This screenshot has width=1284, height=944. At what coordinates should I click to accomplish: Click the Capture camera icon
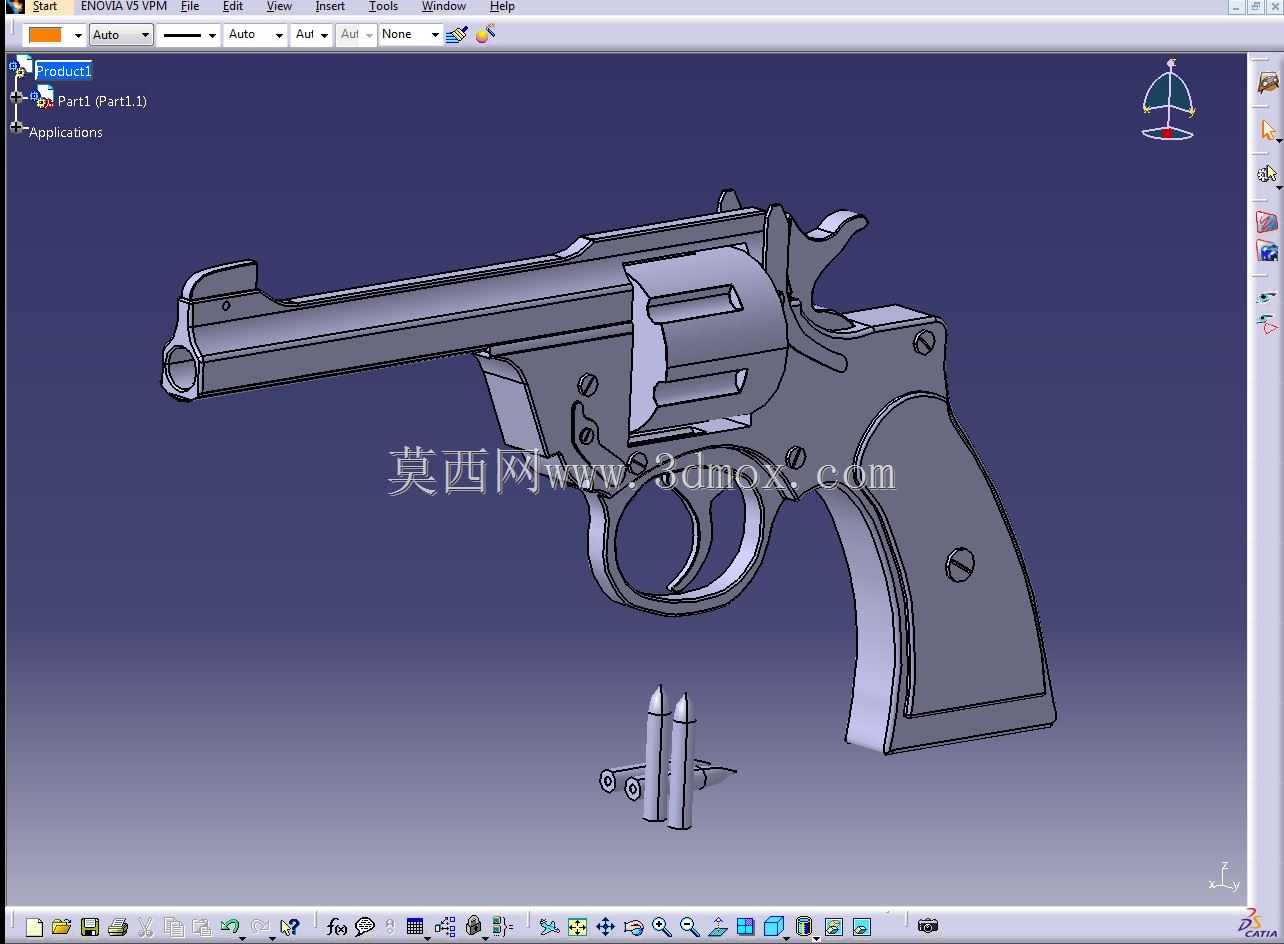tap(928, 926)
